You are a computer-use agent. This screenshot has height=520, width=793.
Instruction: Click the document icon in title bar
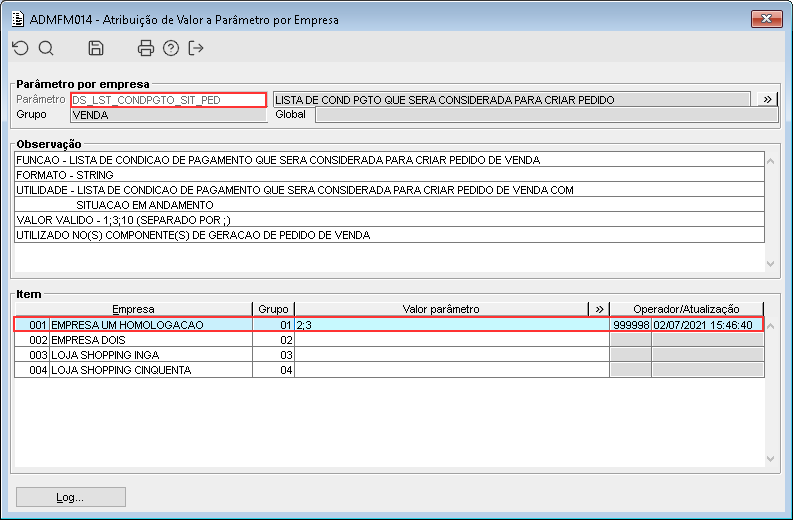point(18,19)
